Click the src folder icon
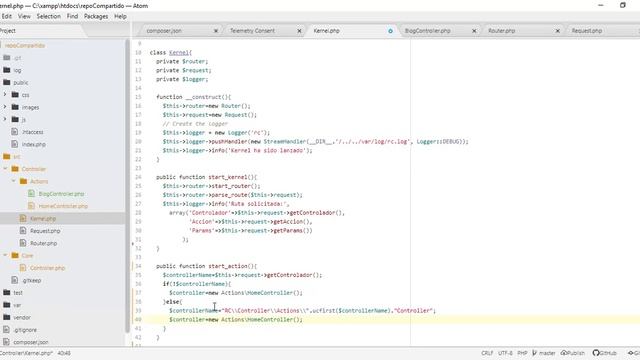The height and width of the screenshot is (360, 640). [x=7, y=156]
